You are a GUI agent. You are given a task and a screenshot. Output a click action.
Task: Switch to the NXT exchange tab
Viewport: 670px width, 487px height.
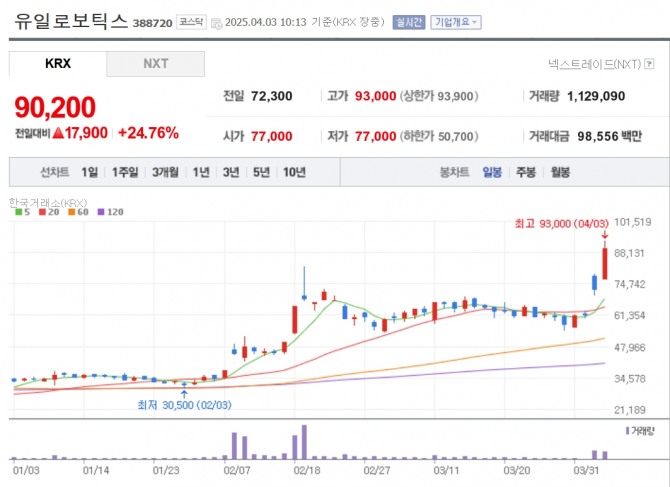pyautogui.click(x=156, y=64)
